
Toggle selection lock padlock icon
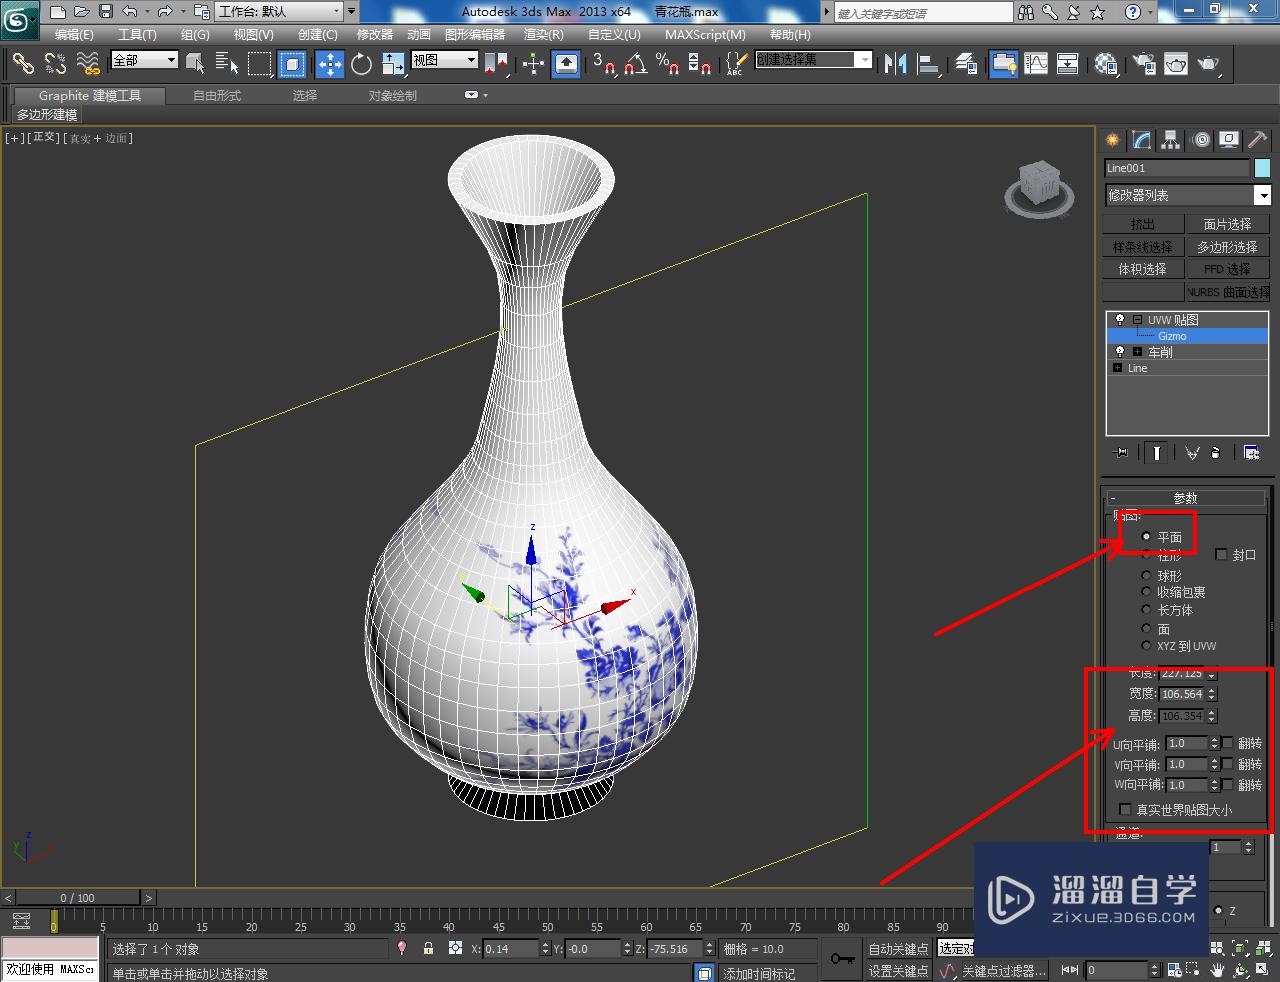[428, 948]
